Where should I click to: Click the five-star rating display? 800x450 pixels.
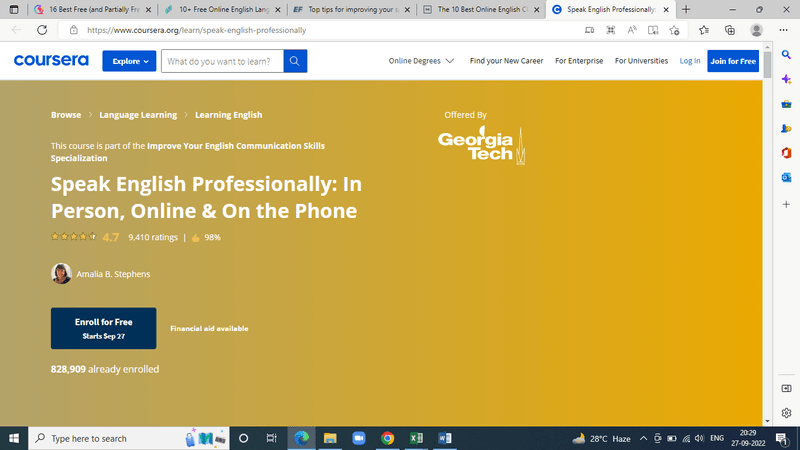(74, 237)
